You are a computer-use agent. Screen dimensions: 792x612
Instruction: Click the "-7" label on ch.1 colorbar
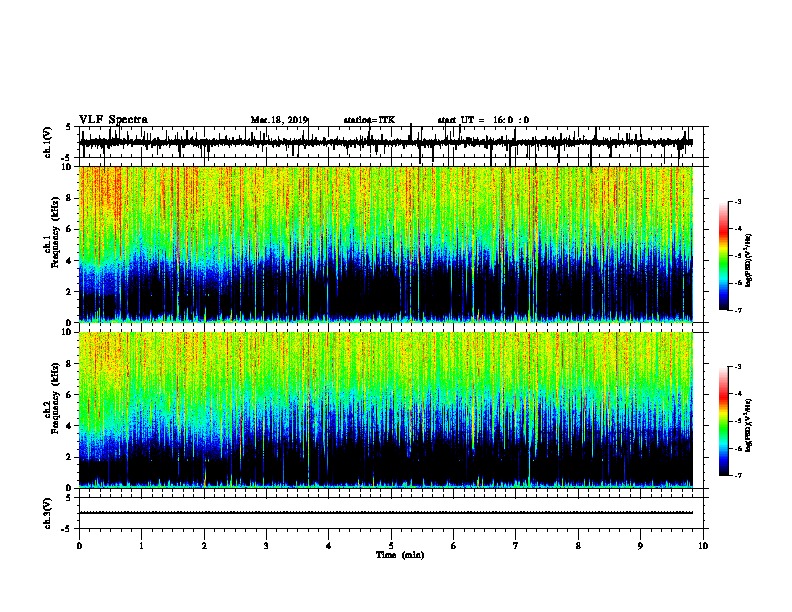pyautogui.click(x=738, y=310)
